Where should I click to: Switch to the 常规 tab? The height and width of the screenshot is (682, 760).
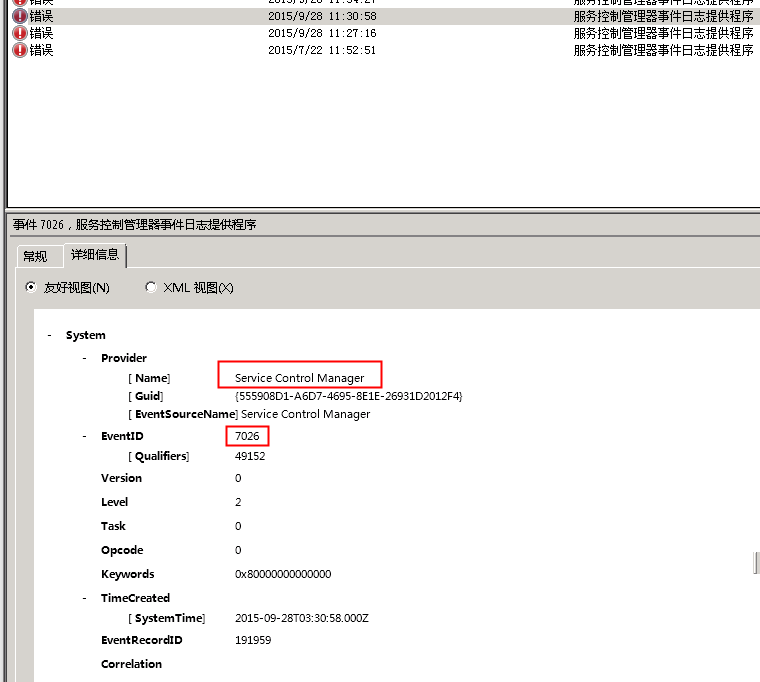tap(35, 256)
